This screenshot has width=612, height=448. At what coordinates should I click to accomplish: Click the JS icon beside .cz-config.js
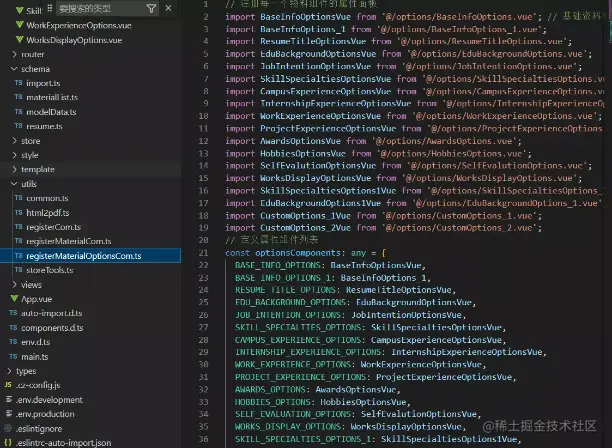tap(8, 385)
